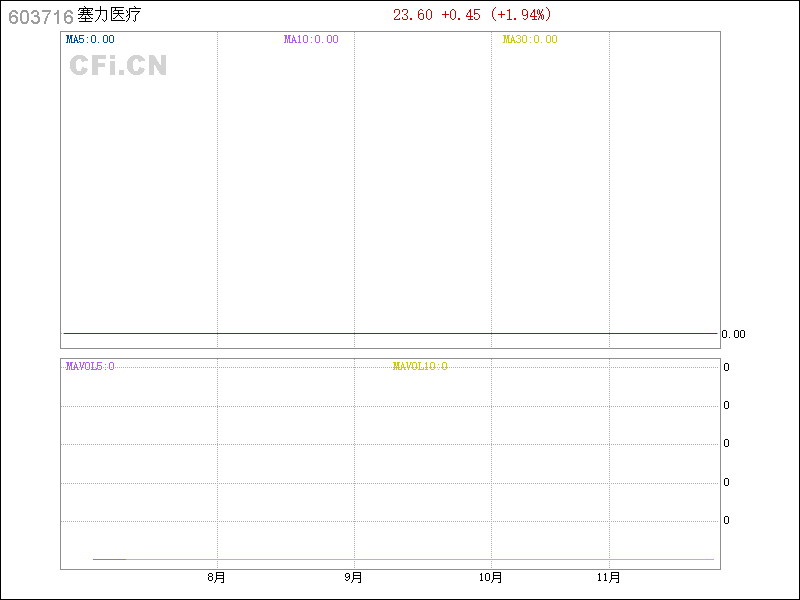Viewport: 800px width, 600px height.
Task: Click the current price 23.60
Action: (413, 15)
